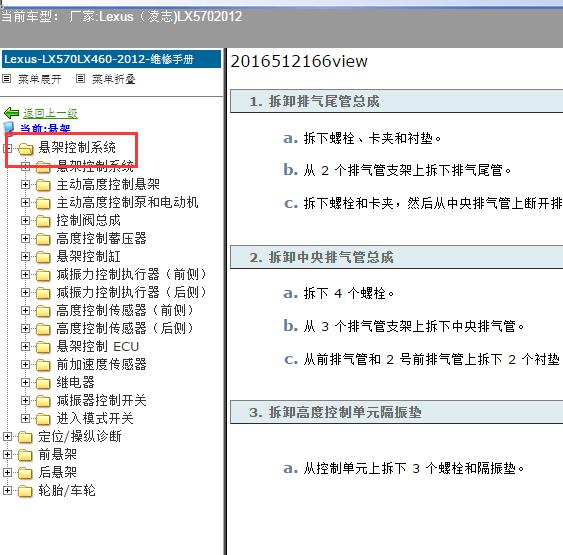563x555 pixels.
Task: Click folder icon beside 高度控制蓄压器
Action: (43, 239)
